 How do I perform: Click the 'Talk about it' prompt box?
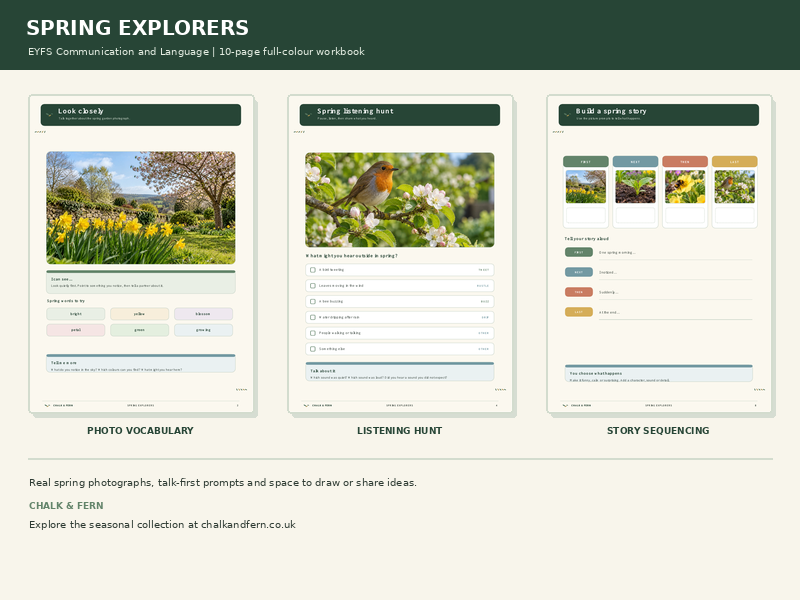tap(399, 372)
